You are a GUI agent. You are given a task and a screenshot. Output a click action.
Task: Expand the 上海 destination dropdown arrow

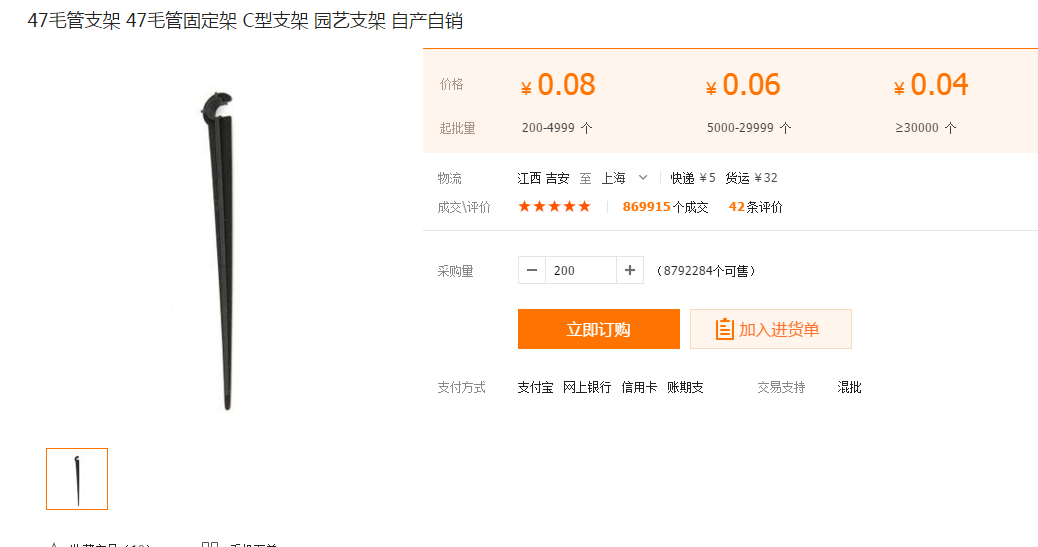[643, 178]
